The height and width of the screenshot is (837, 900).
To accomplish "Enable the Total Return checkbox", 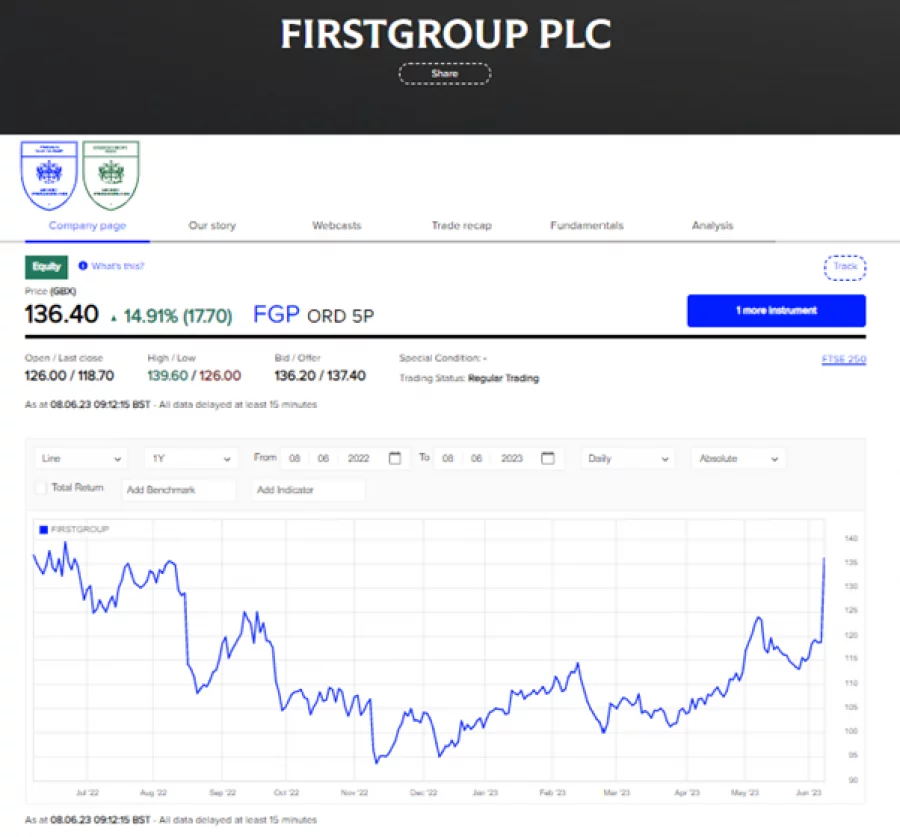I will tap(40, 488).
